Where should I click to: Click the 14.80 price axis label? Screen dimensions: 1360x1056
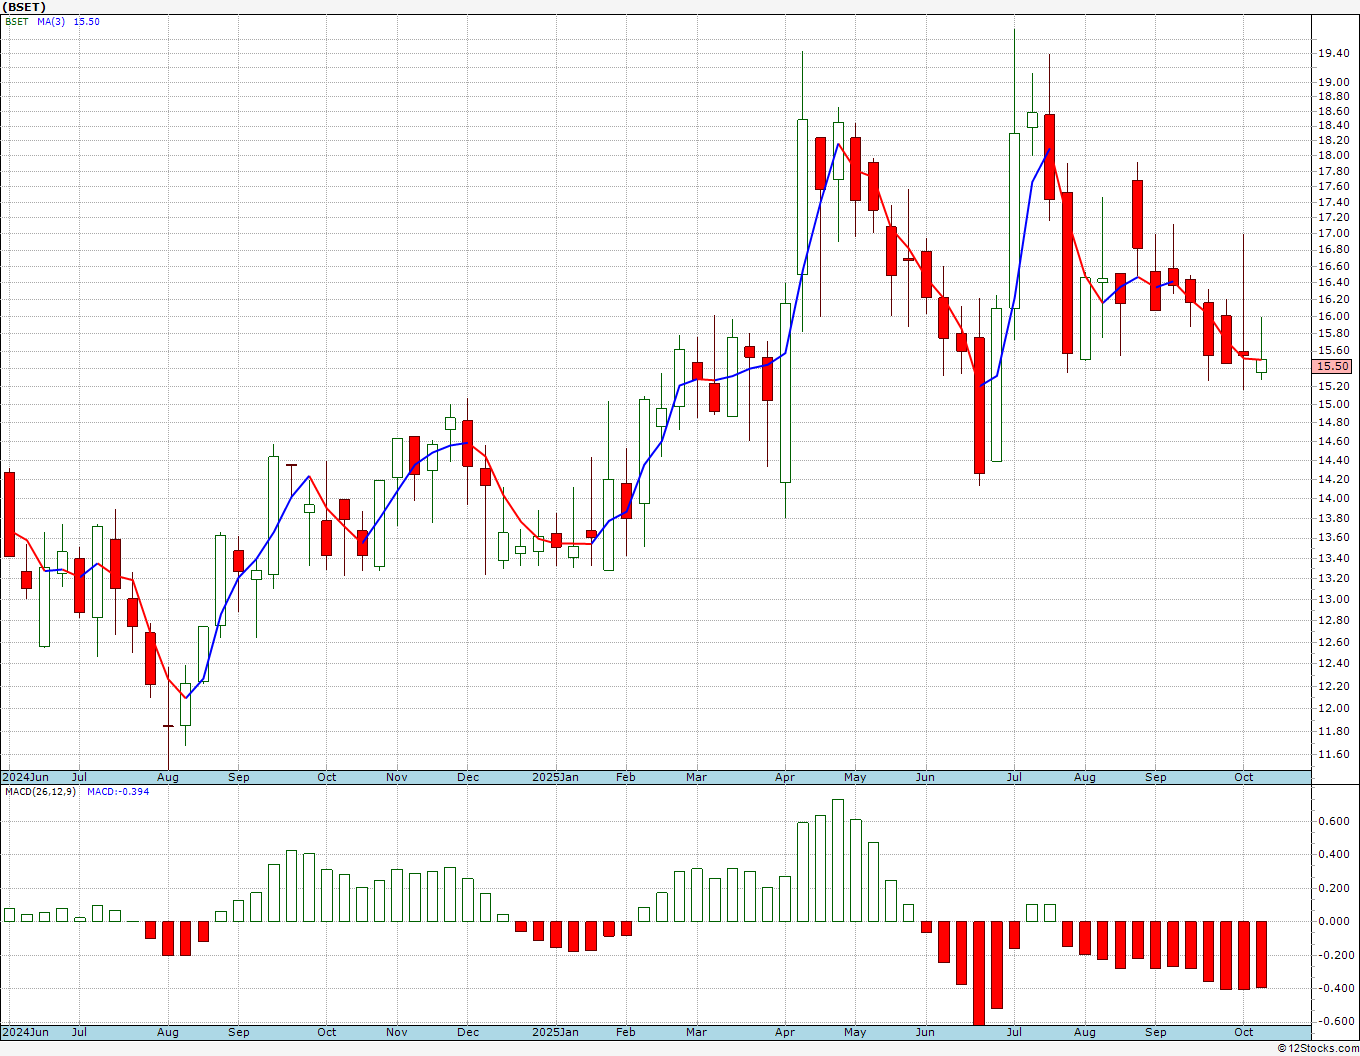pyautogui.click(x=1333, y=423)
